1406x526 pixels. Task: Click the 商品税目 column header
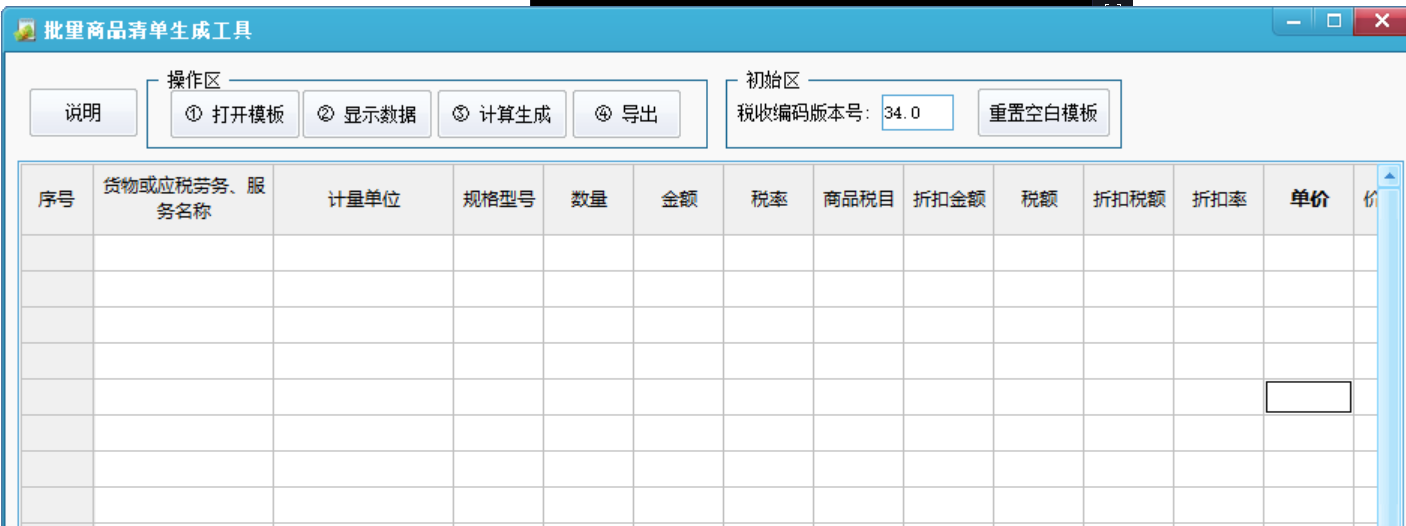pyautogui.click(x=858, y=199)
